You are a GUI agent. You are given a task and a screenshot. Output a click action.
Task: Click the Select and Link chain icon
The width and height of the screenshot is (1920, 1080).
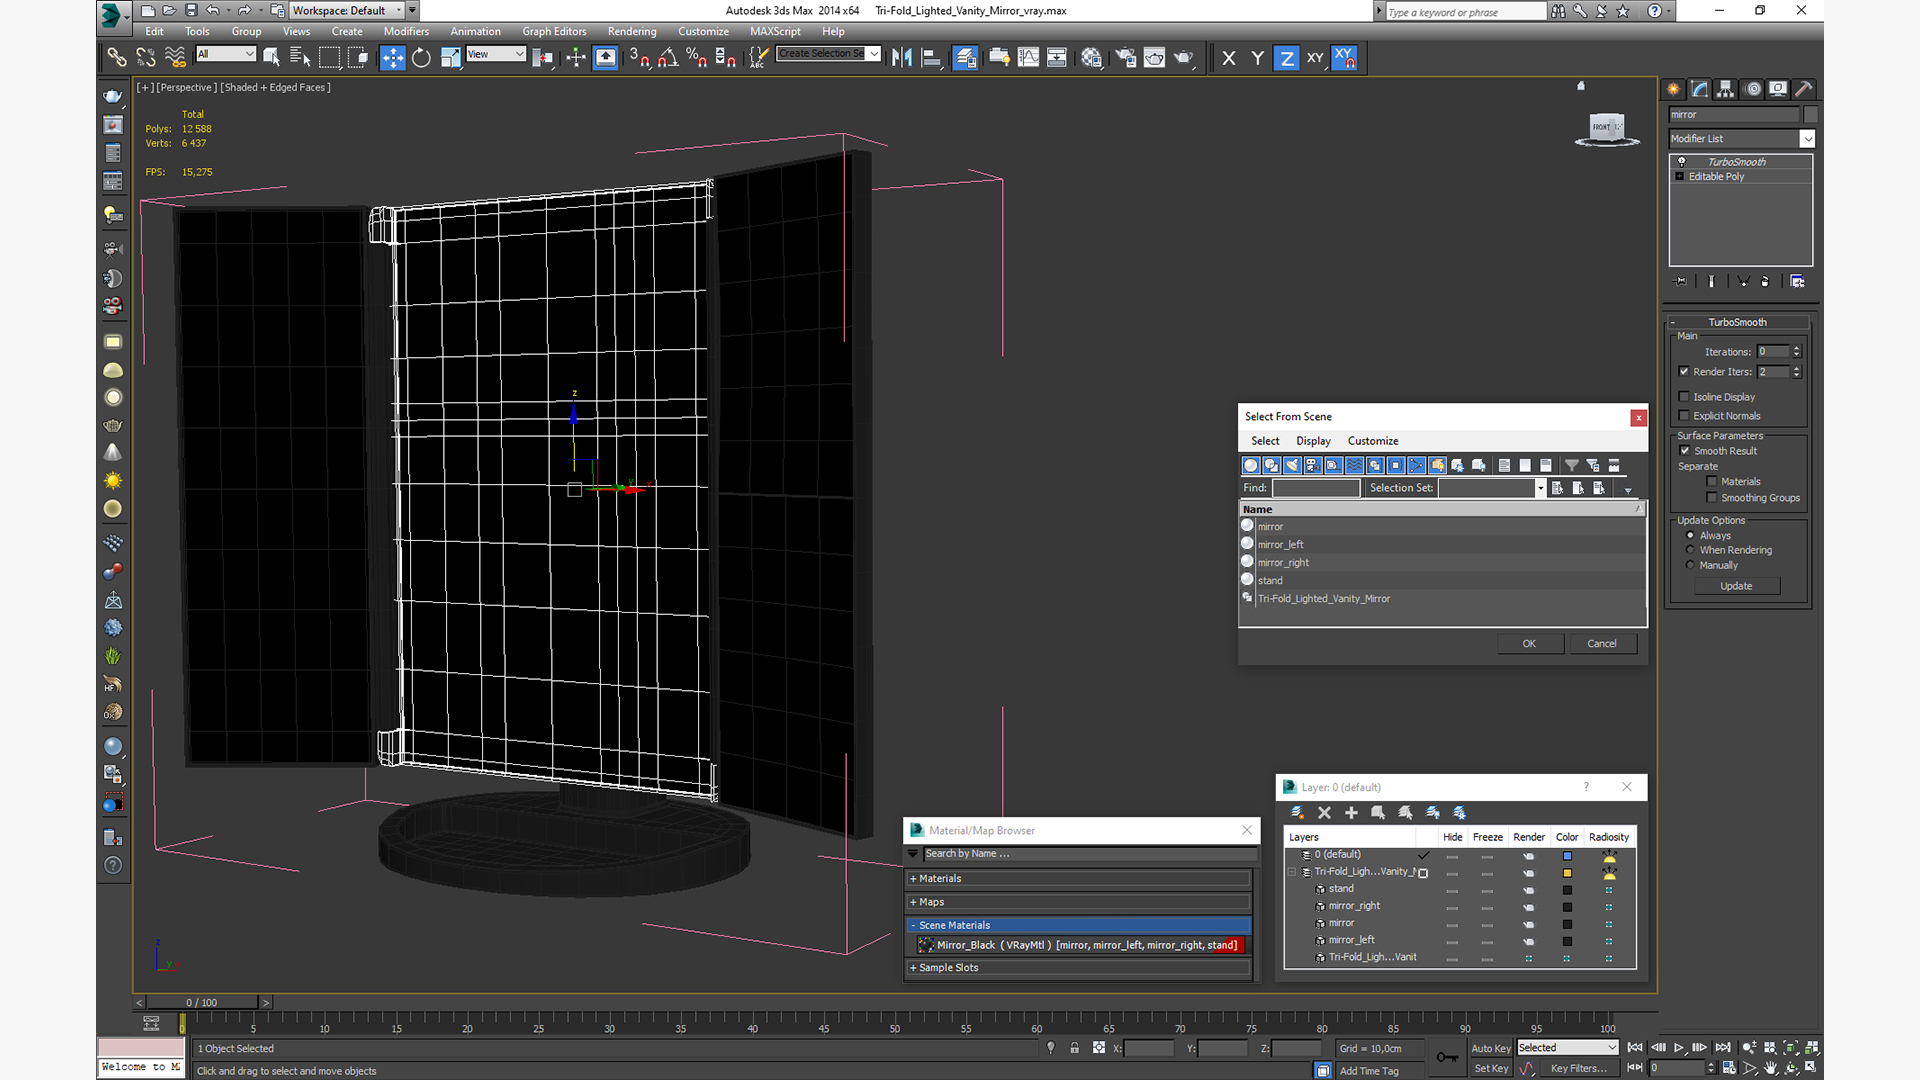tap(117, 58)
